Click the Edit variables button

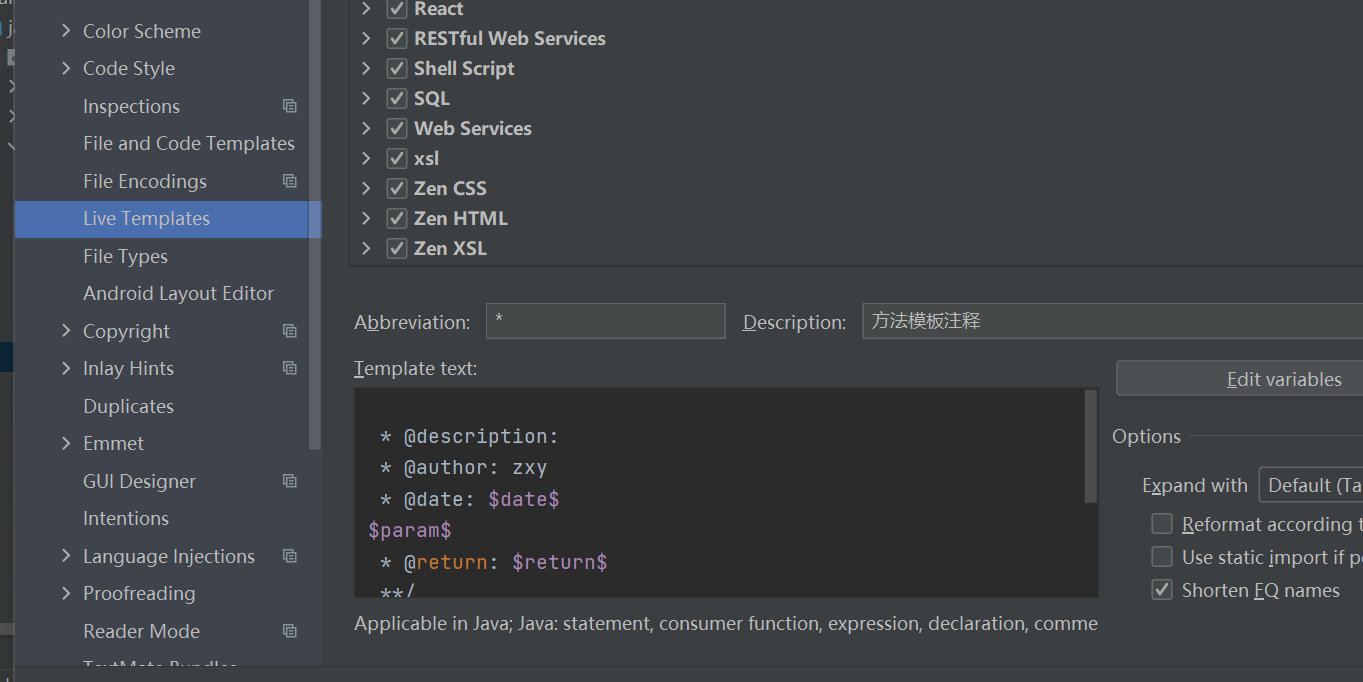(x=1284, y=379)
